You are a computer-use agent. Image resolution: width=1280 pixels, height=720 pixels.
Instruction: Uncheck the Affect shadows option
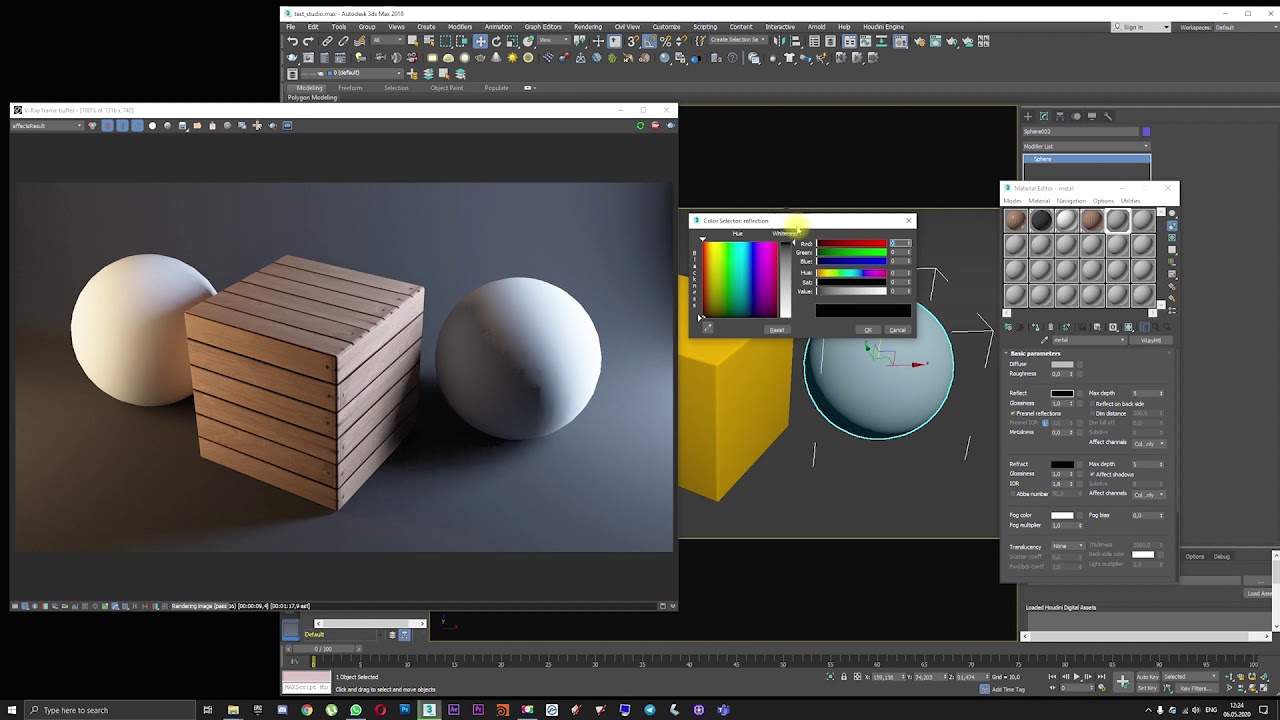click(x=1092, y=474)
